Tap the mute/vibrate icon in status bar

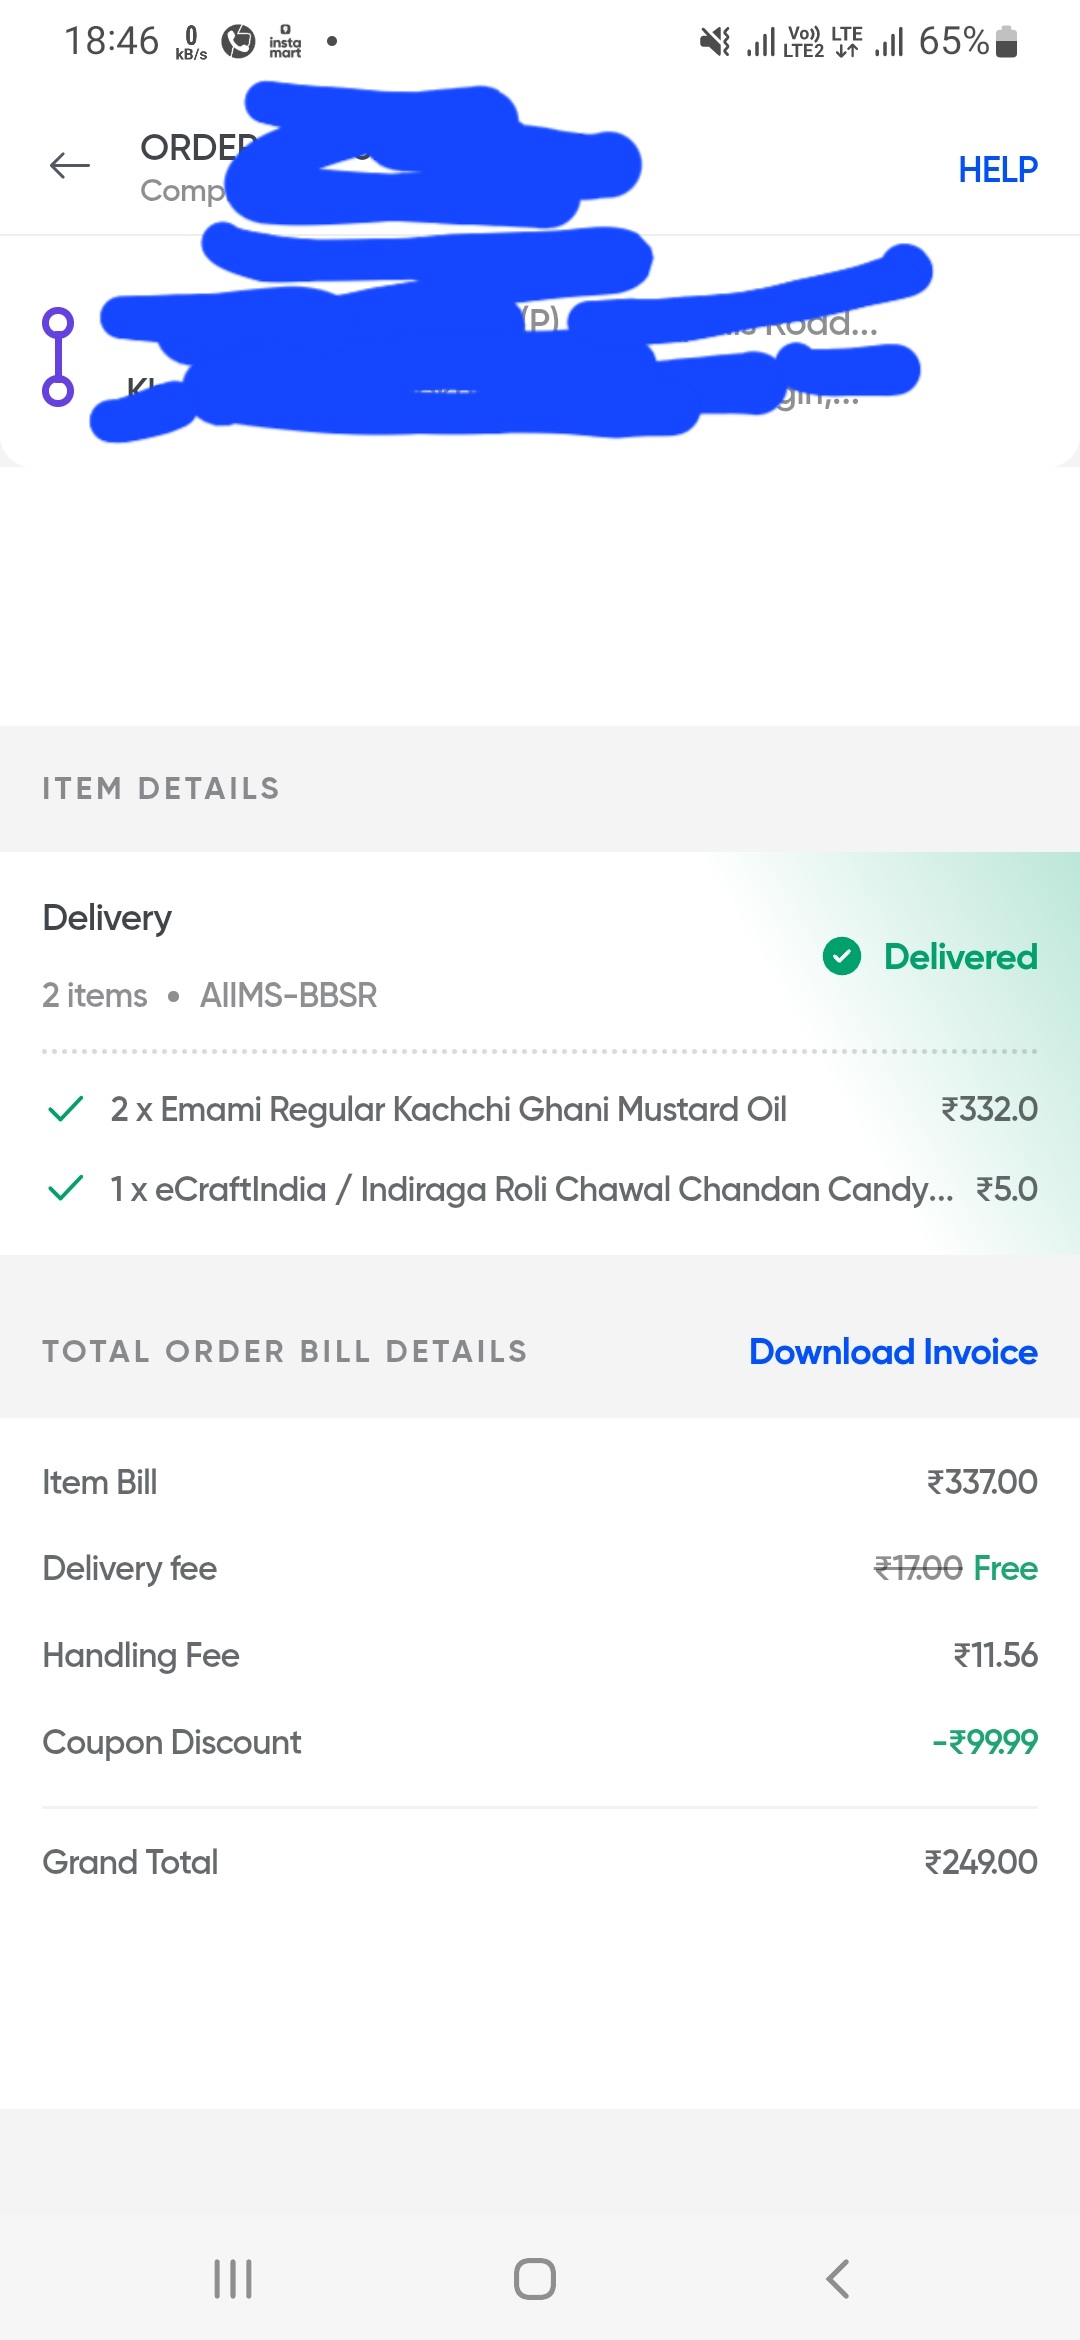(x=716, y=40)
